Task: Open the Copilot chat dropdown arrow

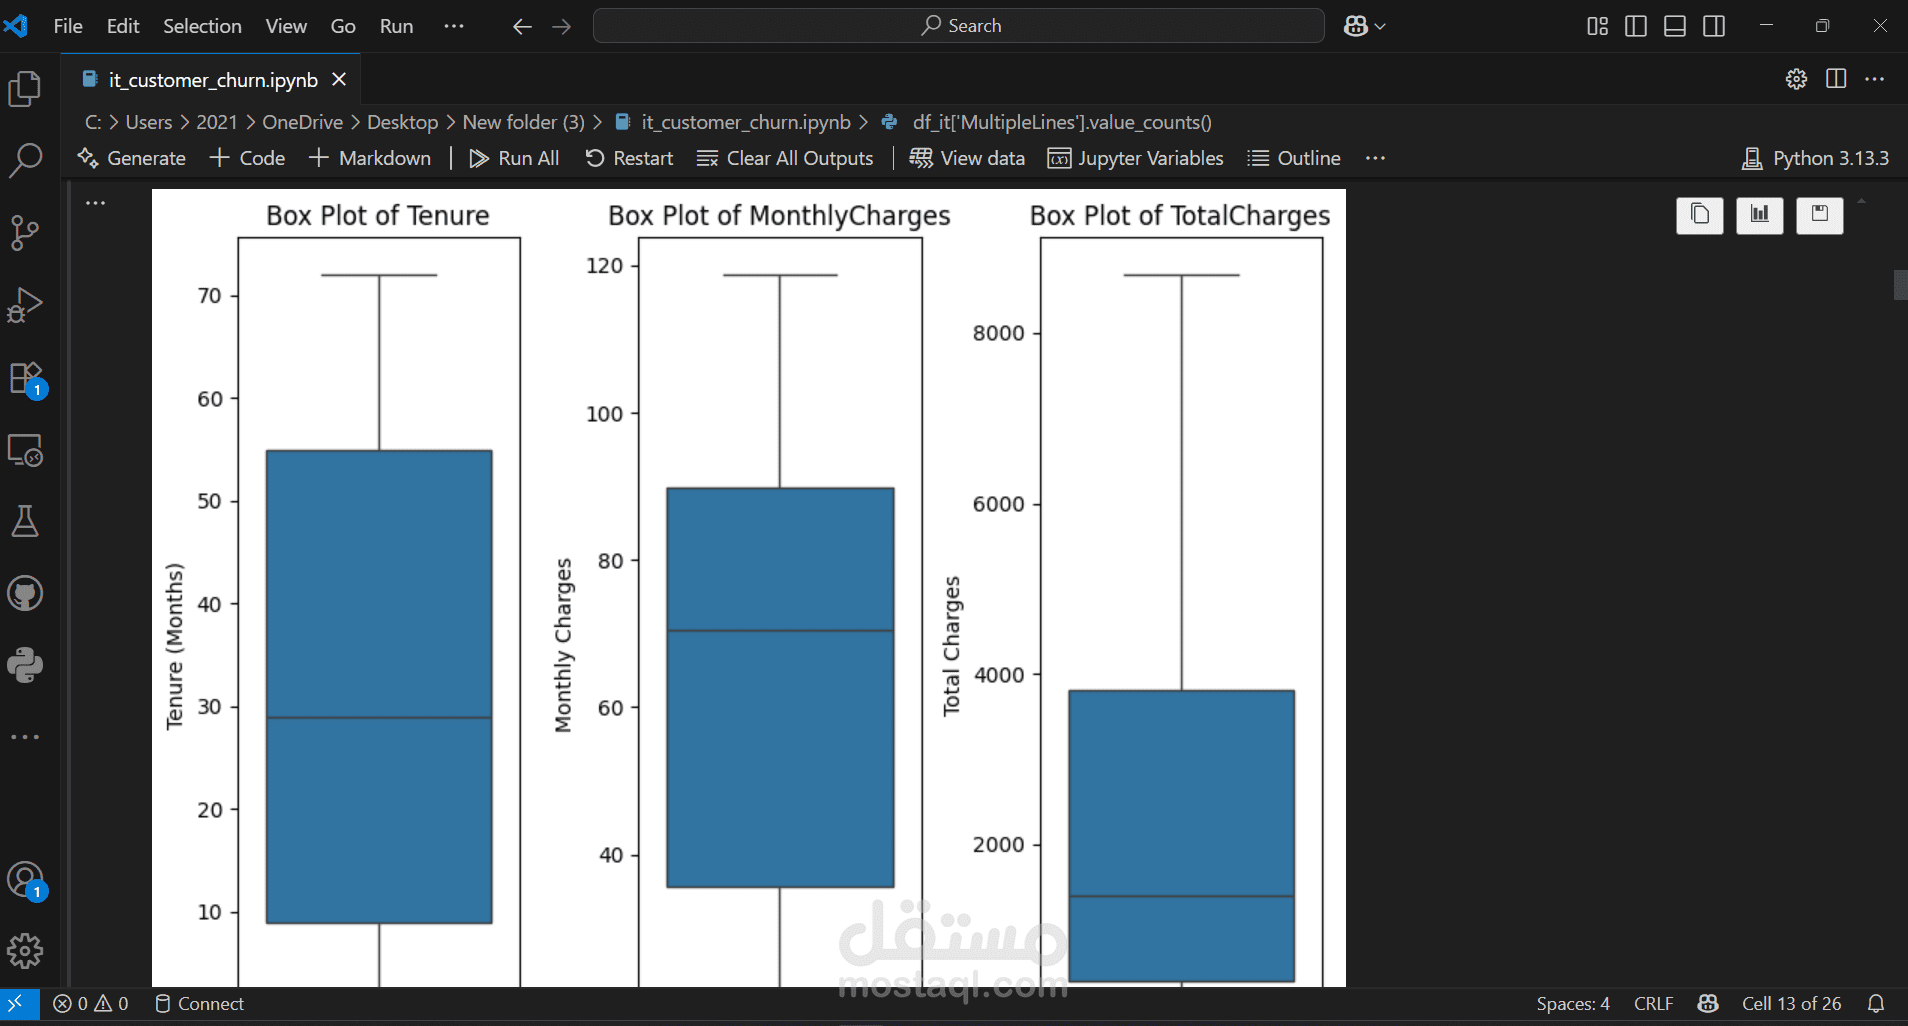Action: [x=1381, y=26]
